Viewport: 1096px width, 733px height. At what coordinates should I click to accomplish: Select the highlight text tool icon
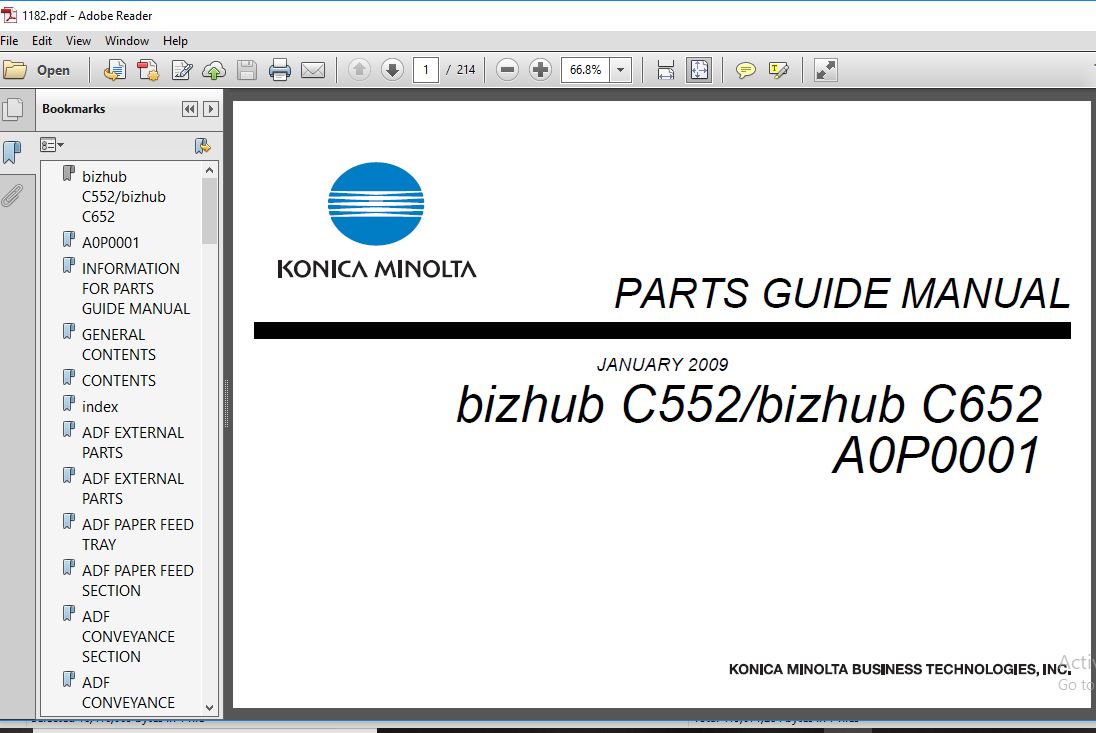click(779, 70)
